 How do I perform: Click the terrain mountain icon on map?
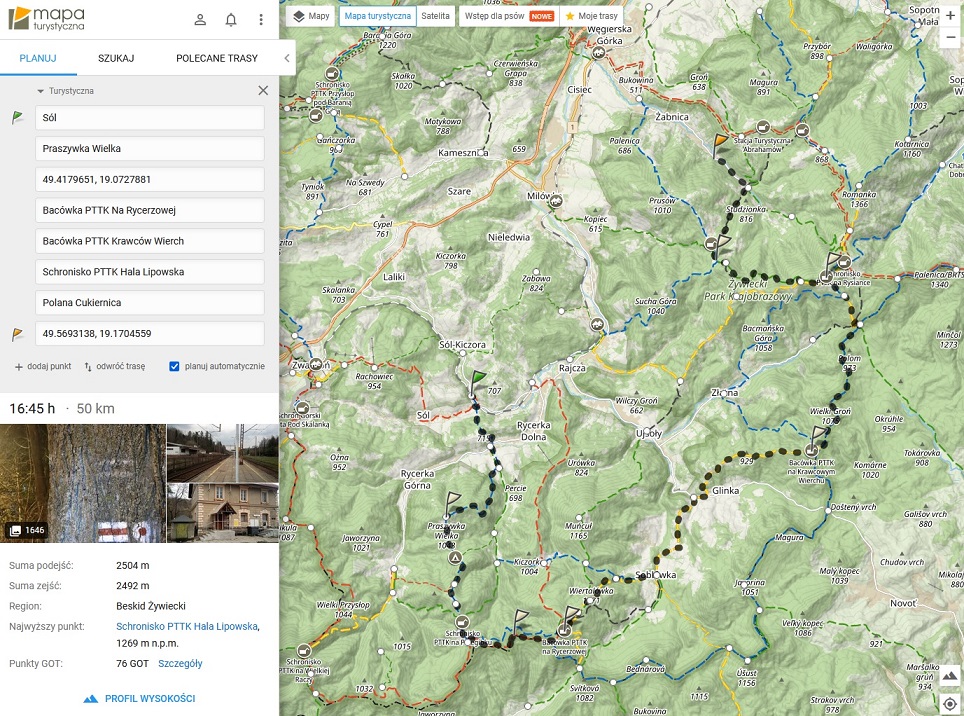pyautogui.click(x=950, y=677)
